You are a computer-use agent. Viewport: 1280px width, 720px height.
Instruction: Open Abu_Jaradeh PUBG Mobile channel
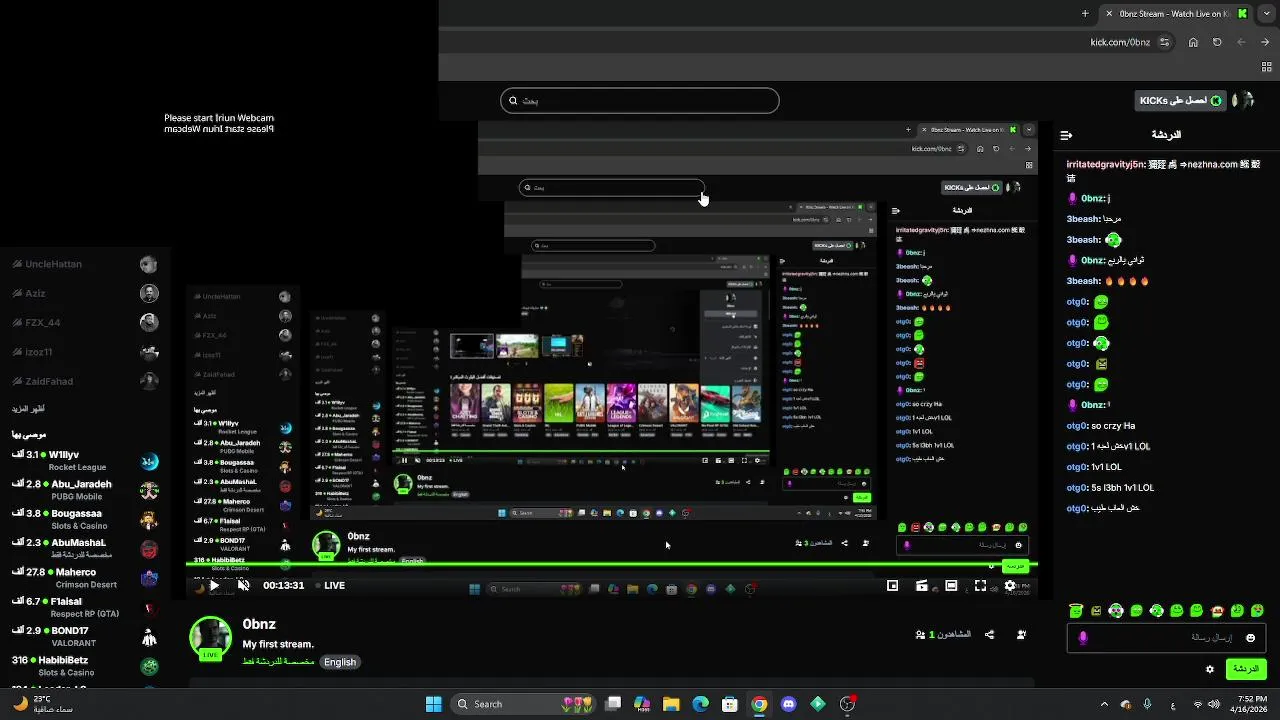85,490
